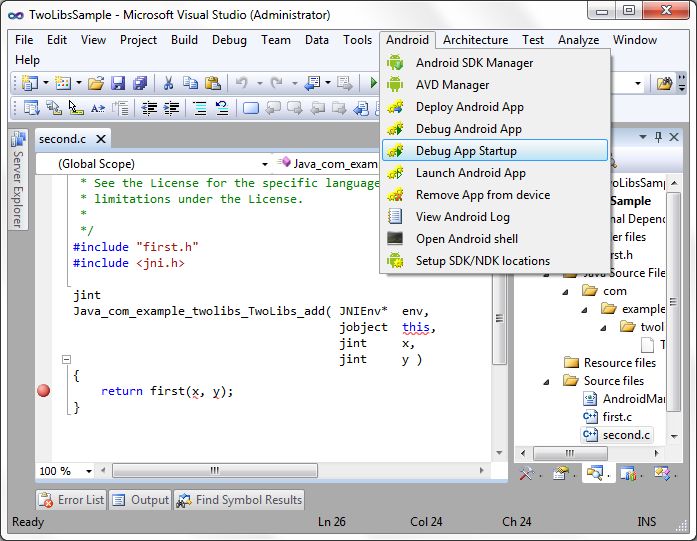Screen dimensions: 697x541
Task: Click the Display Object Member List icon
Action: (32, 108)
